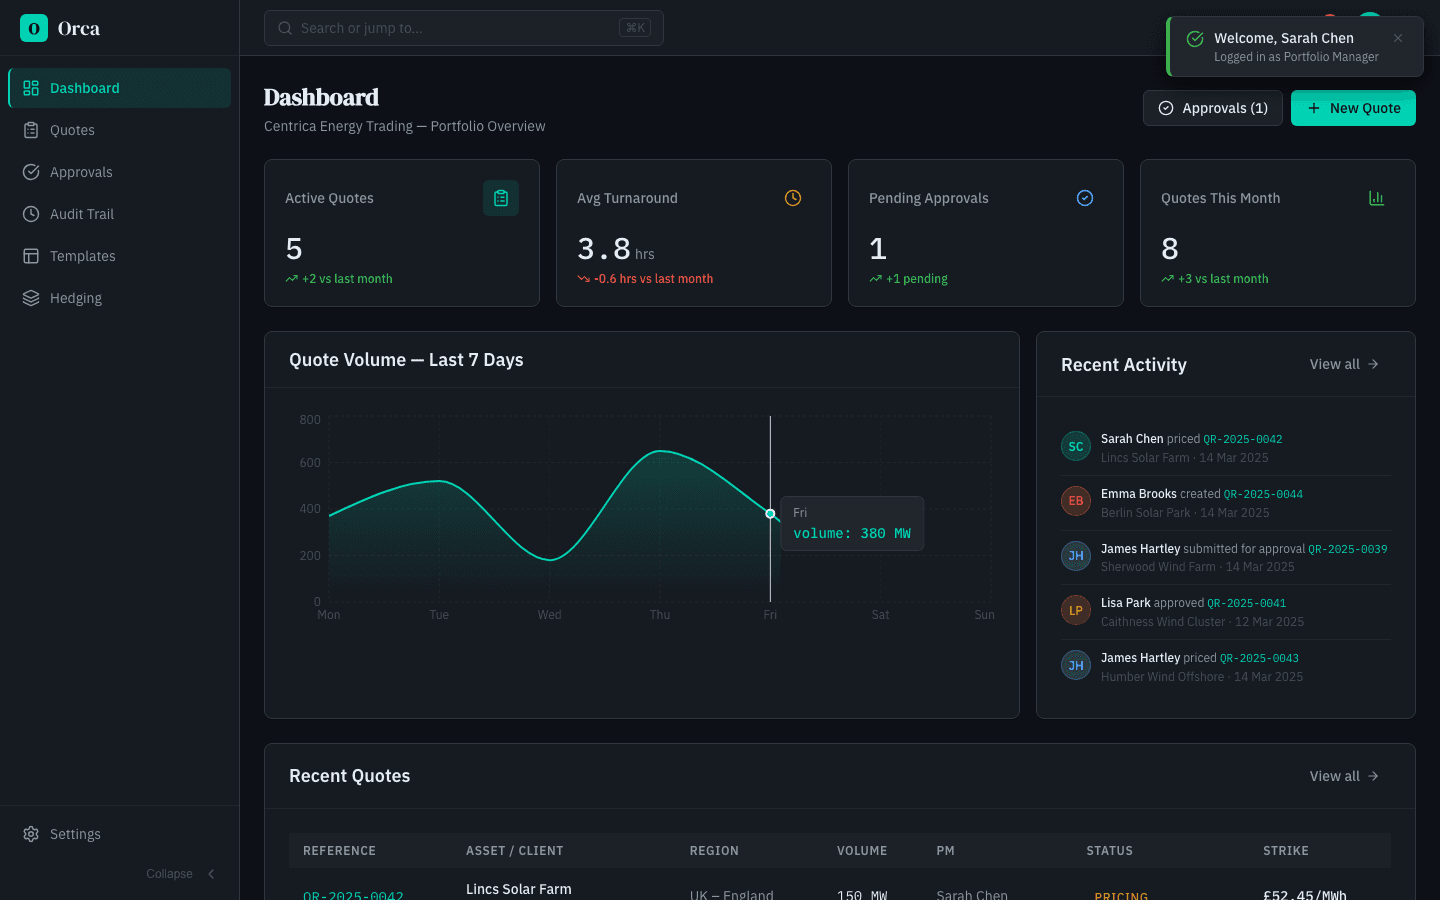Viewport: 1440px width, 900px height.
Task: Collapse the sidebar with the chevron
Action: [211, 874]
